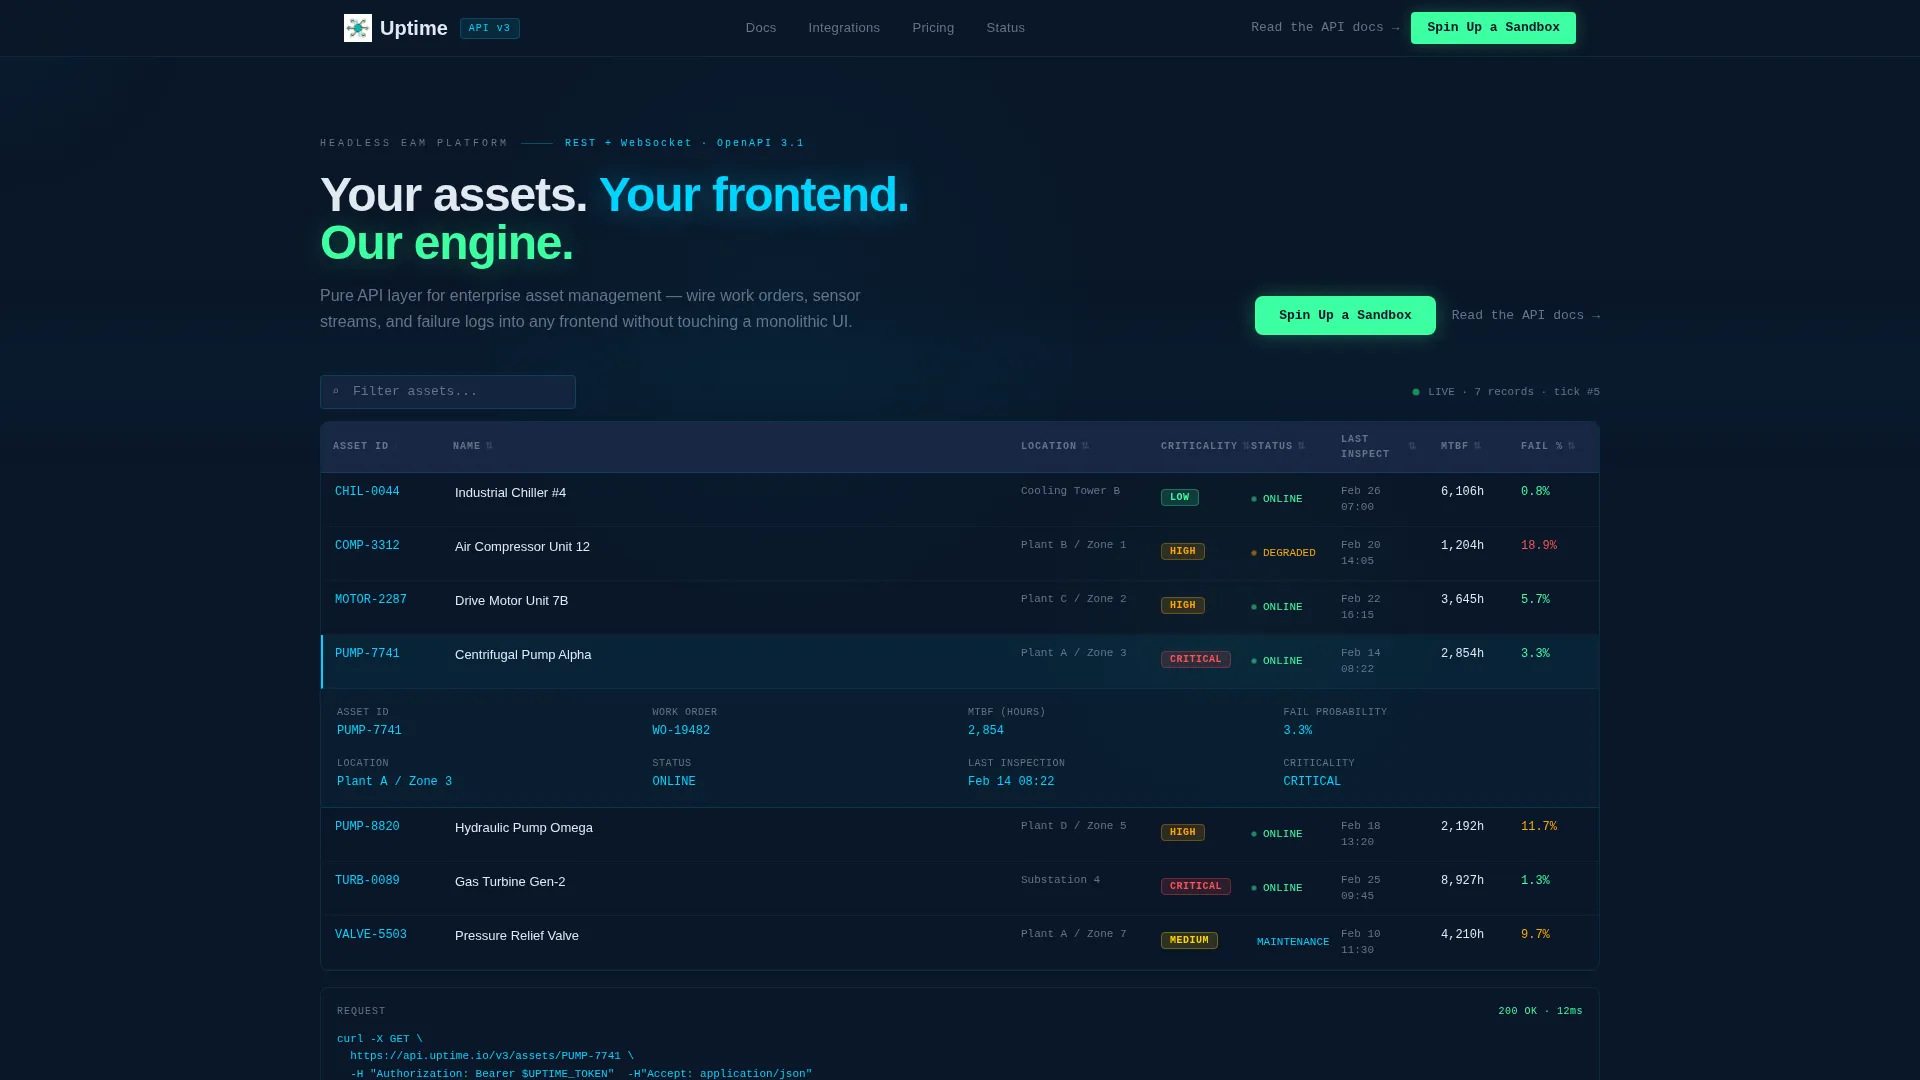Image resolution: width=1920 pixels, height=1080 pixels.
Task: Click Hydraulic Pump Omega name
Action: pos(524,828)
